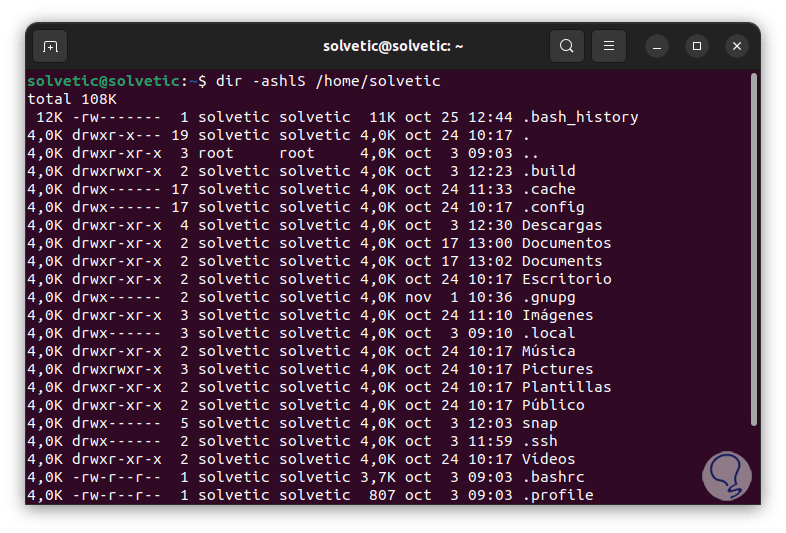Select the .profile file name
Viewport: 786px width, 533px height.
pos(557,495)
